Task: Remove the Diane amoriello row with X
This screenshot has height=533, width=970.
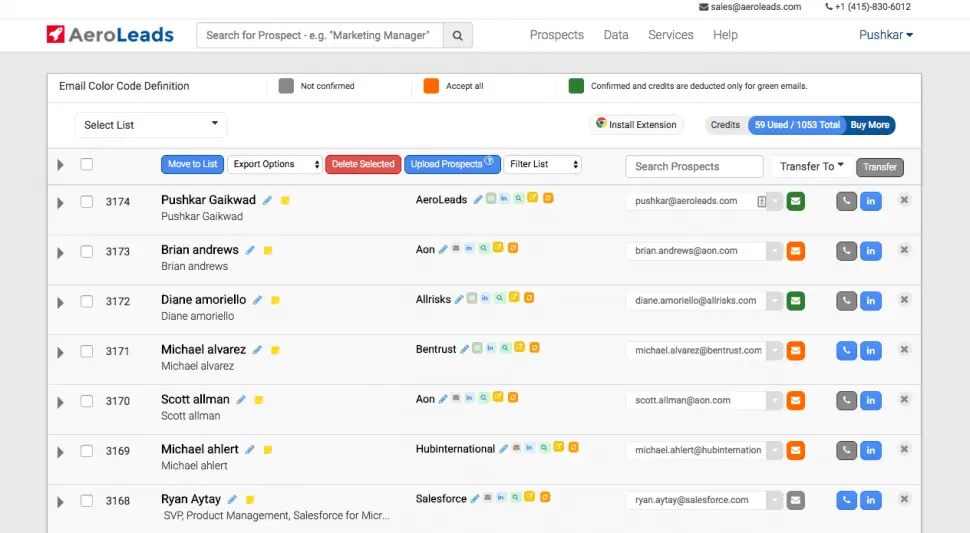Action: pos(904,299)
